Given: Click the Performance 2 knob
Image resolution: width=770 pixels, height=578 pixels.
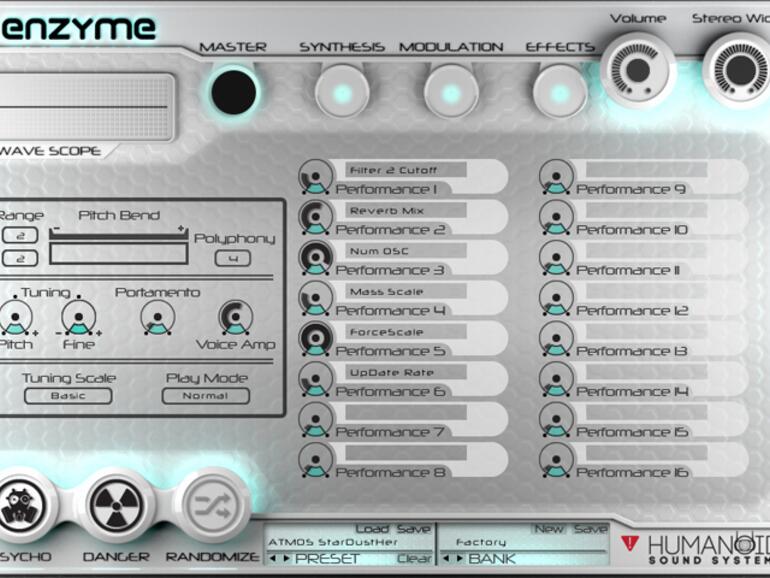Looking at the screenshot, I should point(316,217).
